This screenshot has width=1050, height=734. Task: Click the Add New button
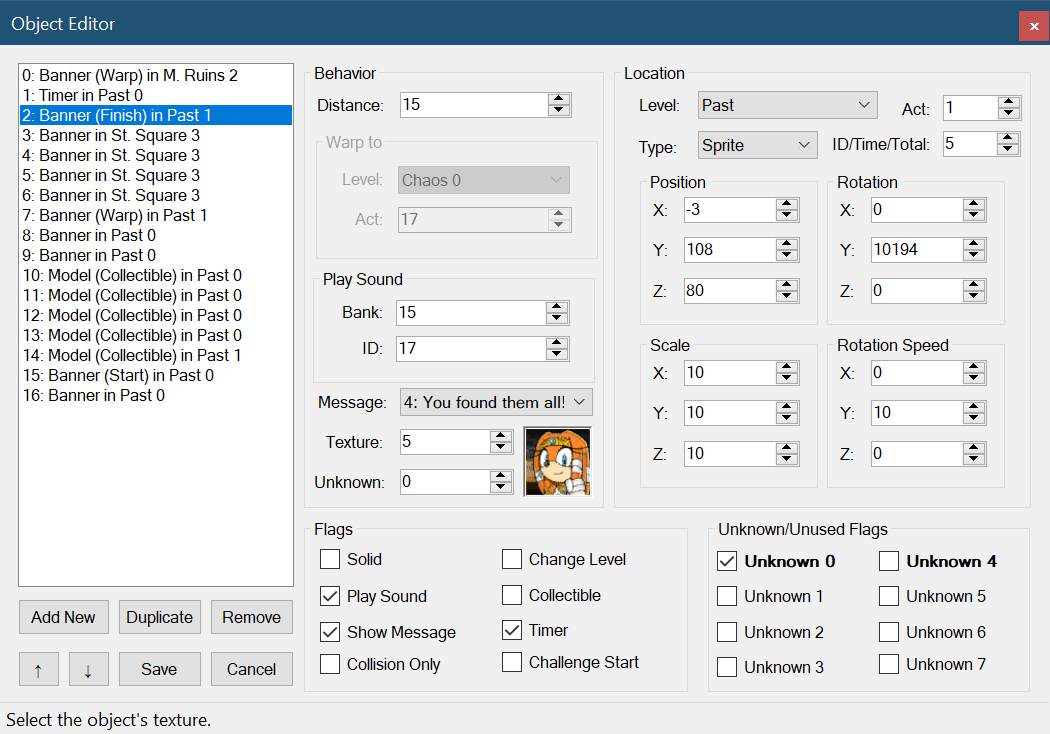click(63, 617)
